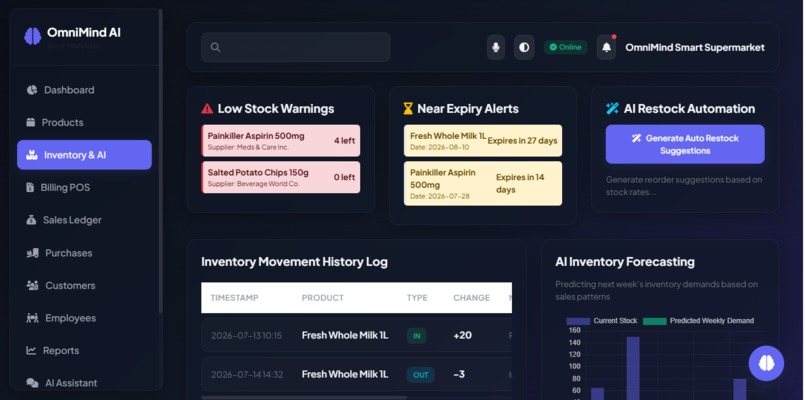
Task: Click the Purchases truck icon
Action: tap(32, 253)
